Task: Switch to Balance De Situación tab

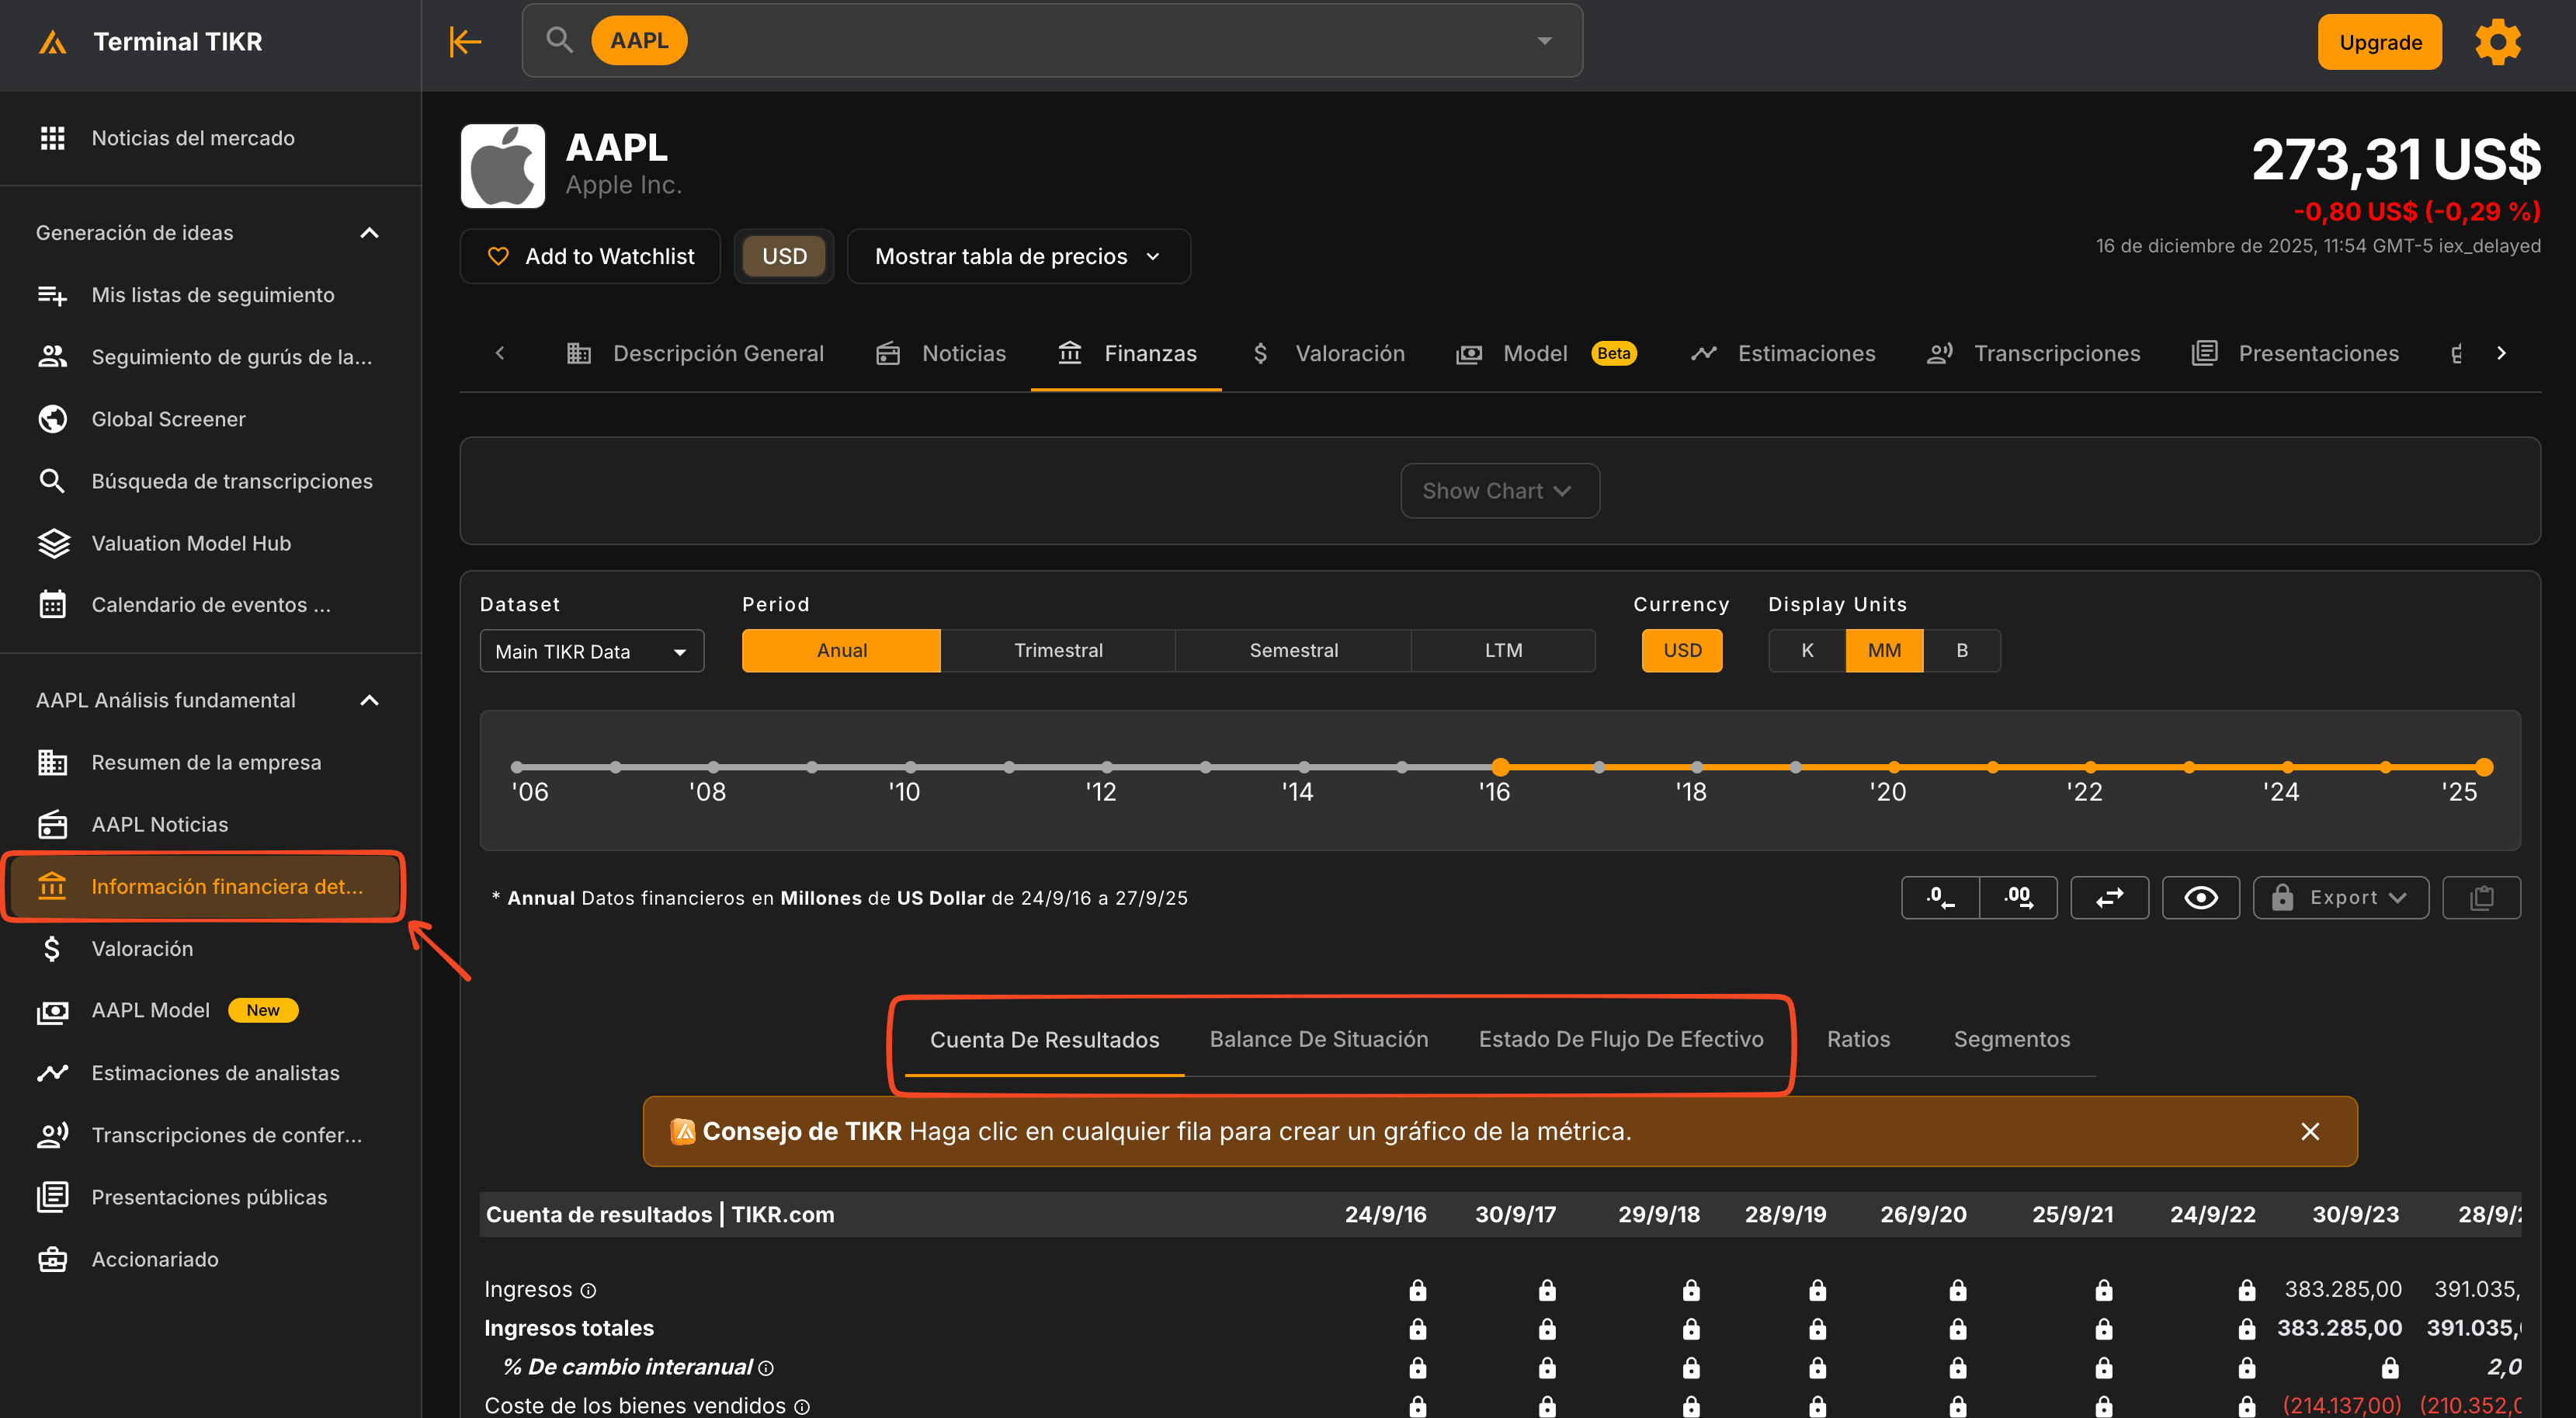Action: pos(1318,1039)
